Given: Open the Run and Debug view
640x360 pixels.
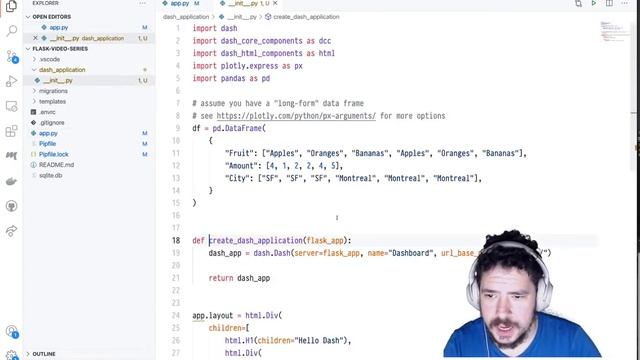Looking at the screenshot, I should pyautogui.click(x=11, y=81).
